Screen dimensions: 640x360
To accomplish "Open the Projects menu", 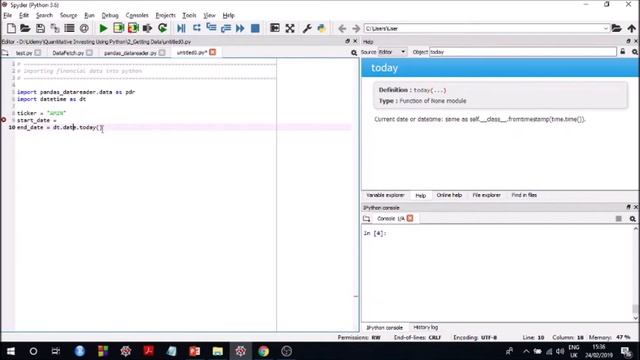I will 165,15.
